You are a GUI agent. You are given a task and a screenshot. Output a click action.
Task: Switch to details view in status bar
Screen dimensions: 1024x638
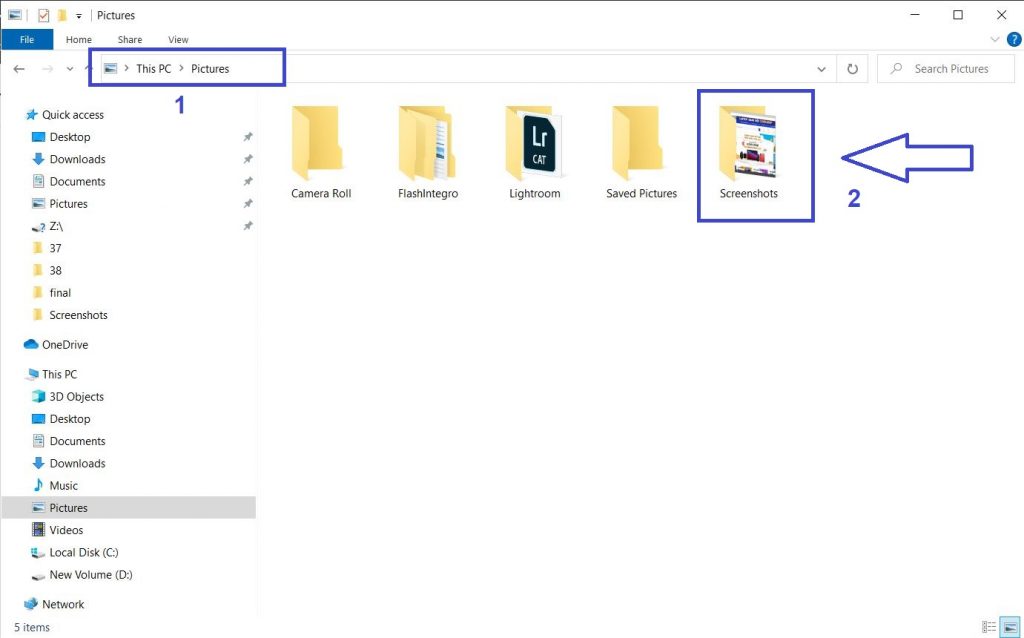[989, 627]
